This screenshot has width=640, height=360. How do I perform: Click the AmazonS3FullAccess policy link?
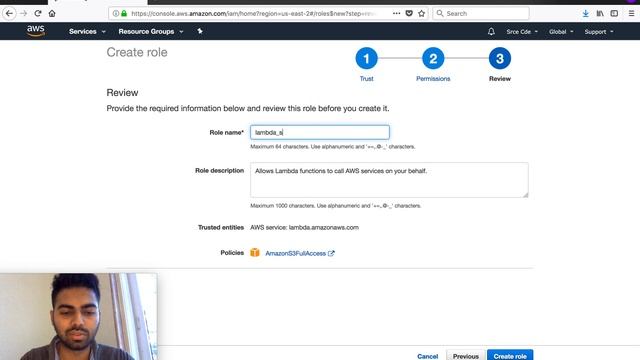coord(296,253)
